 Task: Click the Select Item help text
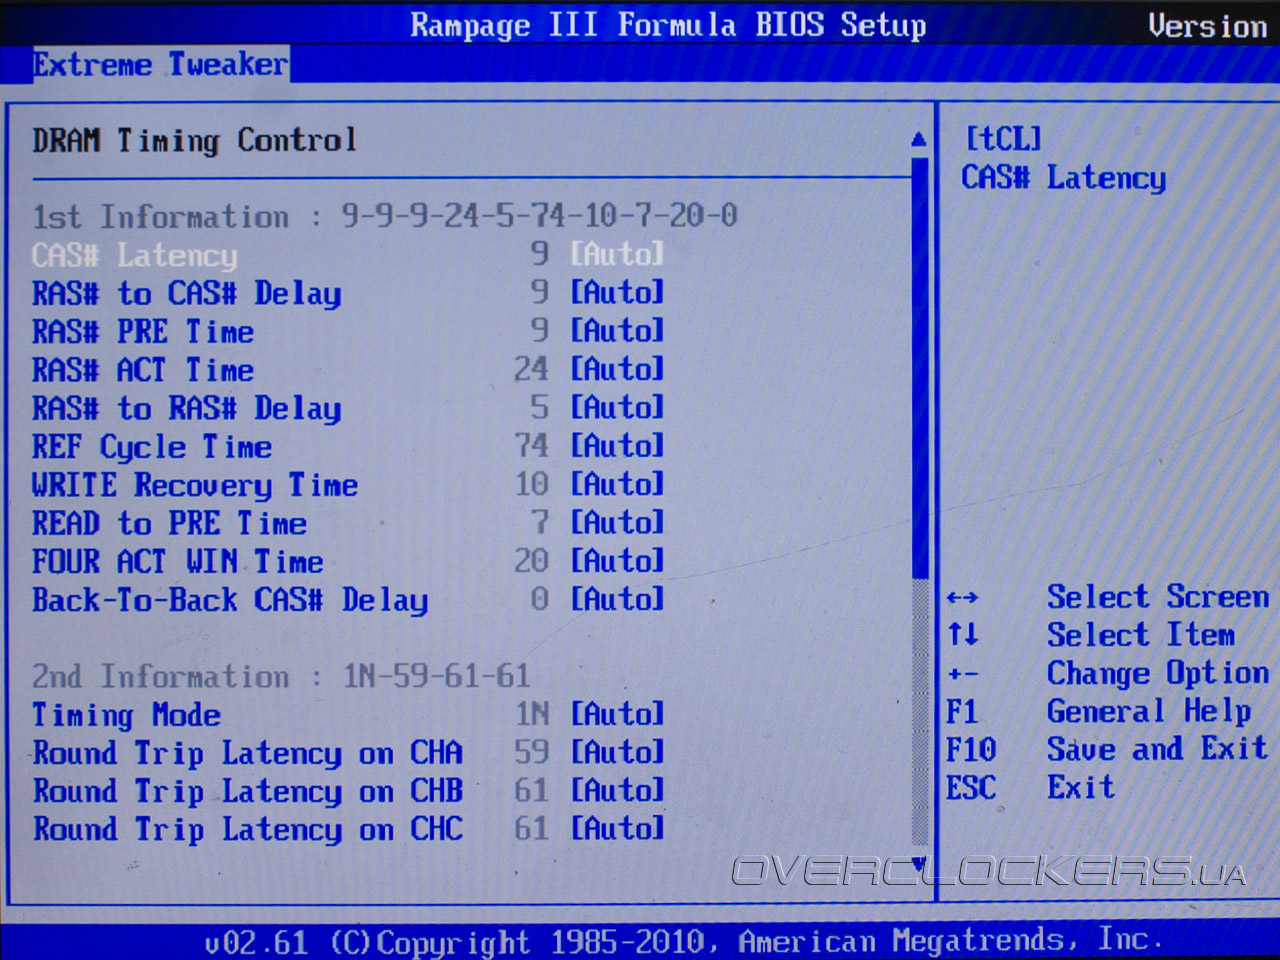1141,635
